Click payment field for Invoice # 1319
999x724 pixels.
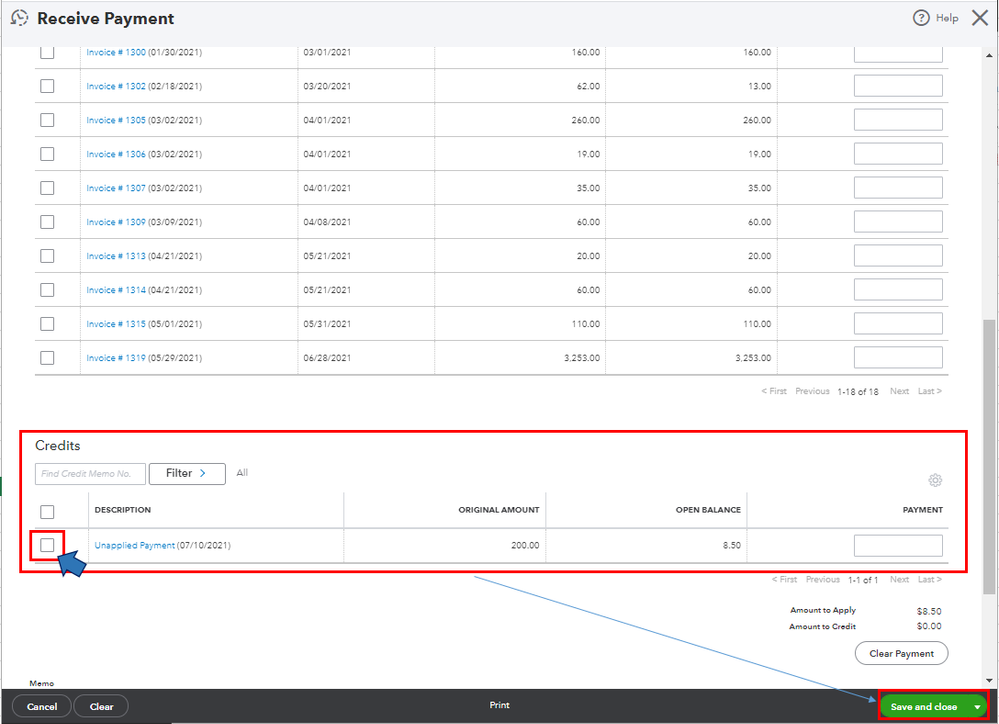898,358
